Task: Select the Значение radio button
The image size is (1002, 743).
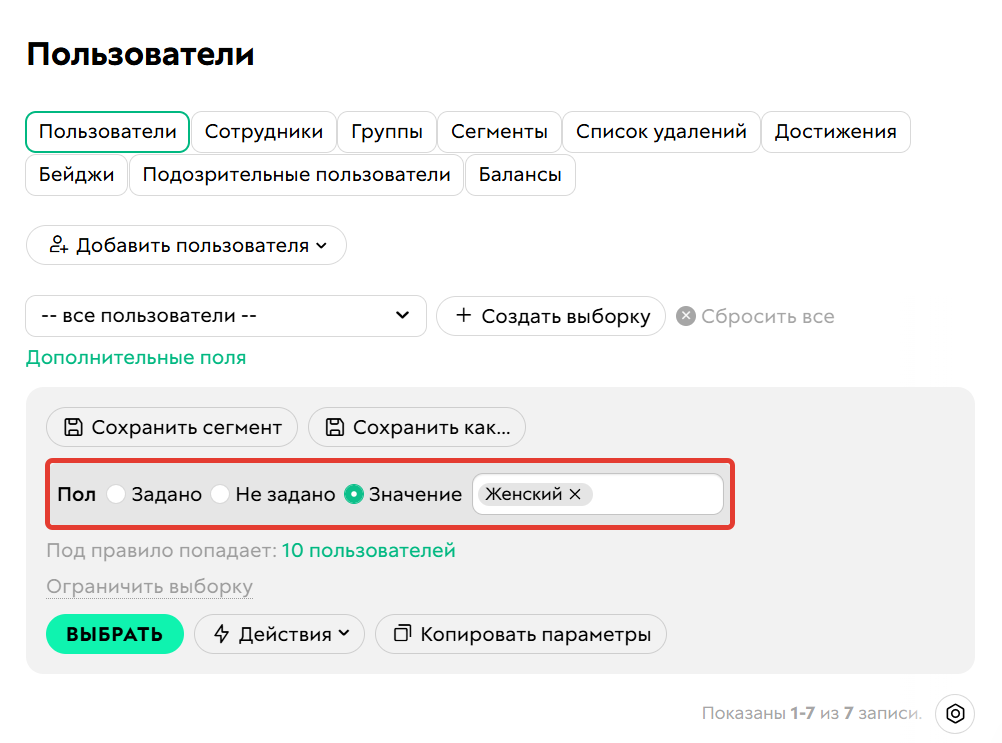Action: (356, 493)
